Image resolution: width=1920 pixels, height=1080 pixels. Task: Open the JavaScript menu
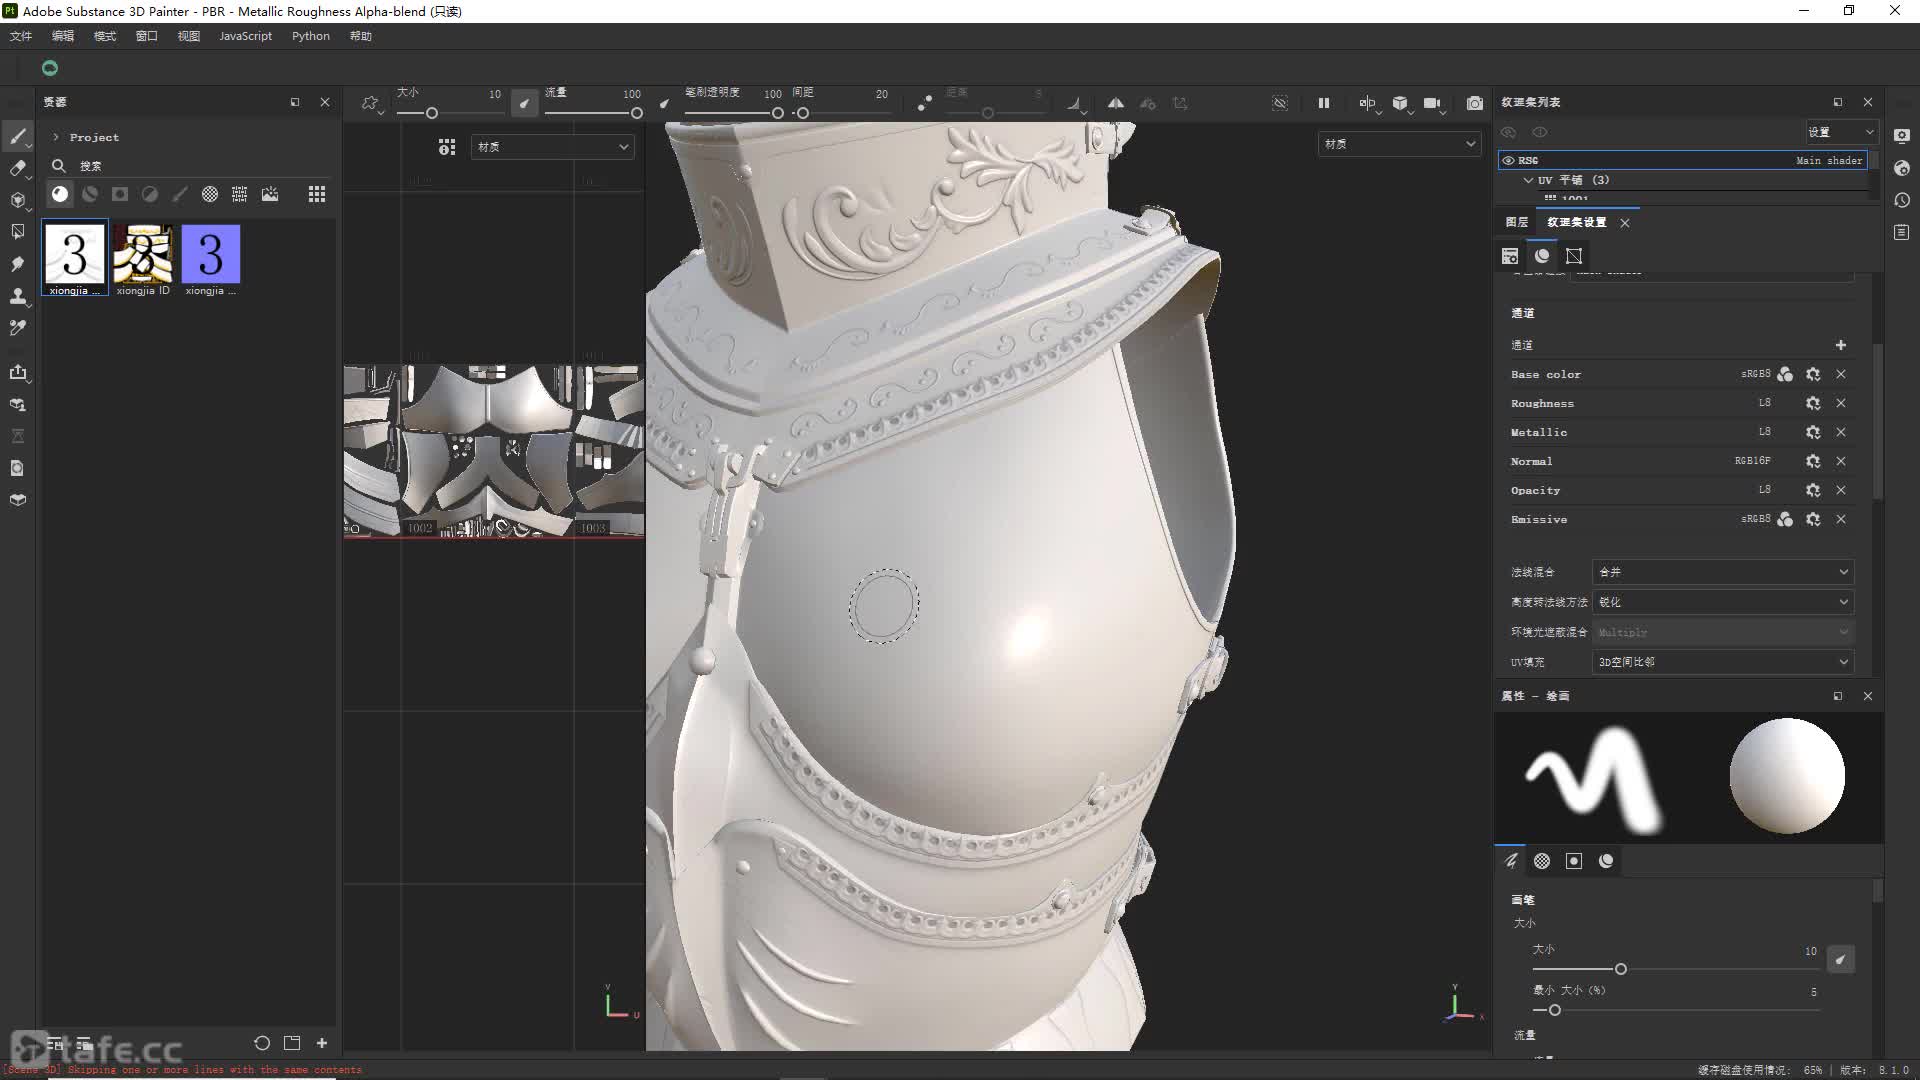click(246, 36)
